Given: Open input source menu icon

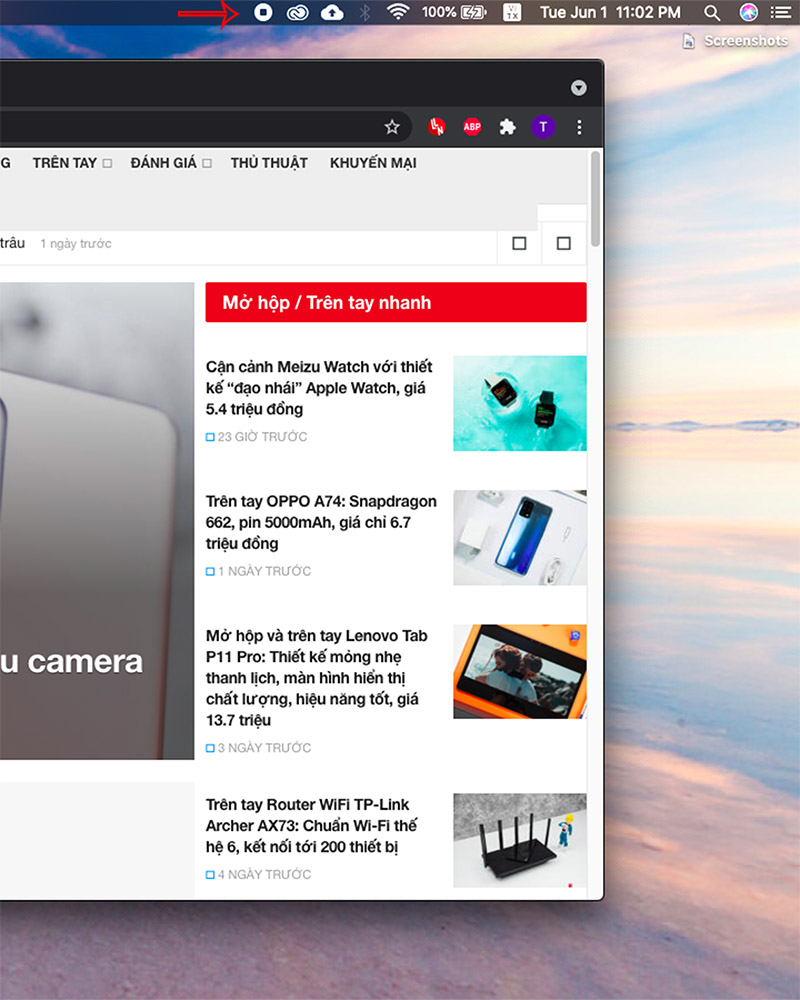Looking at the screenshot, I should point(512,12).
